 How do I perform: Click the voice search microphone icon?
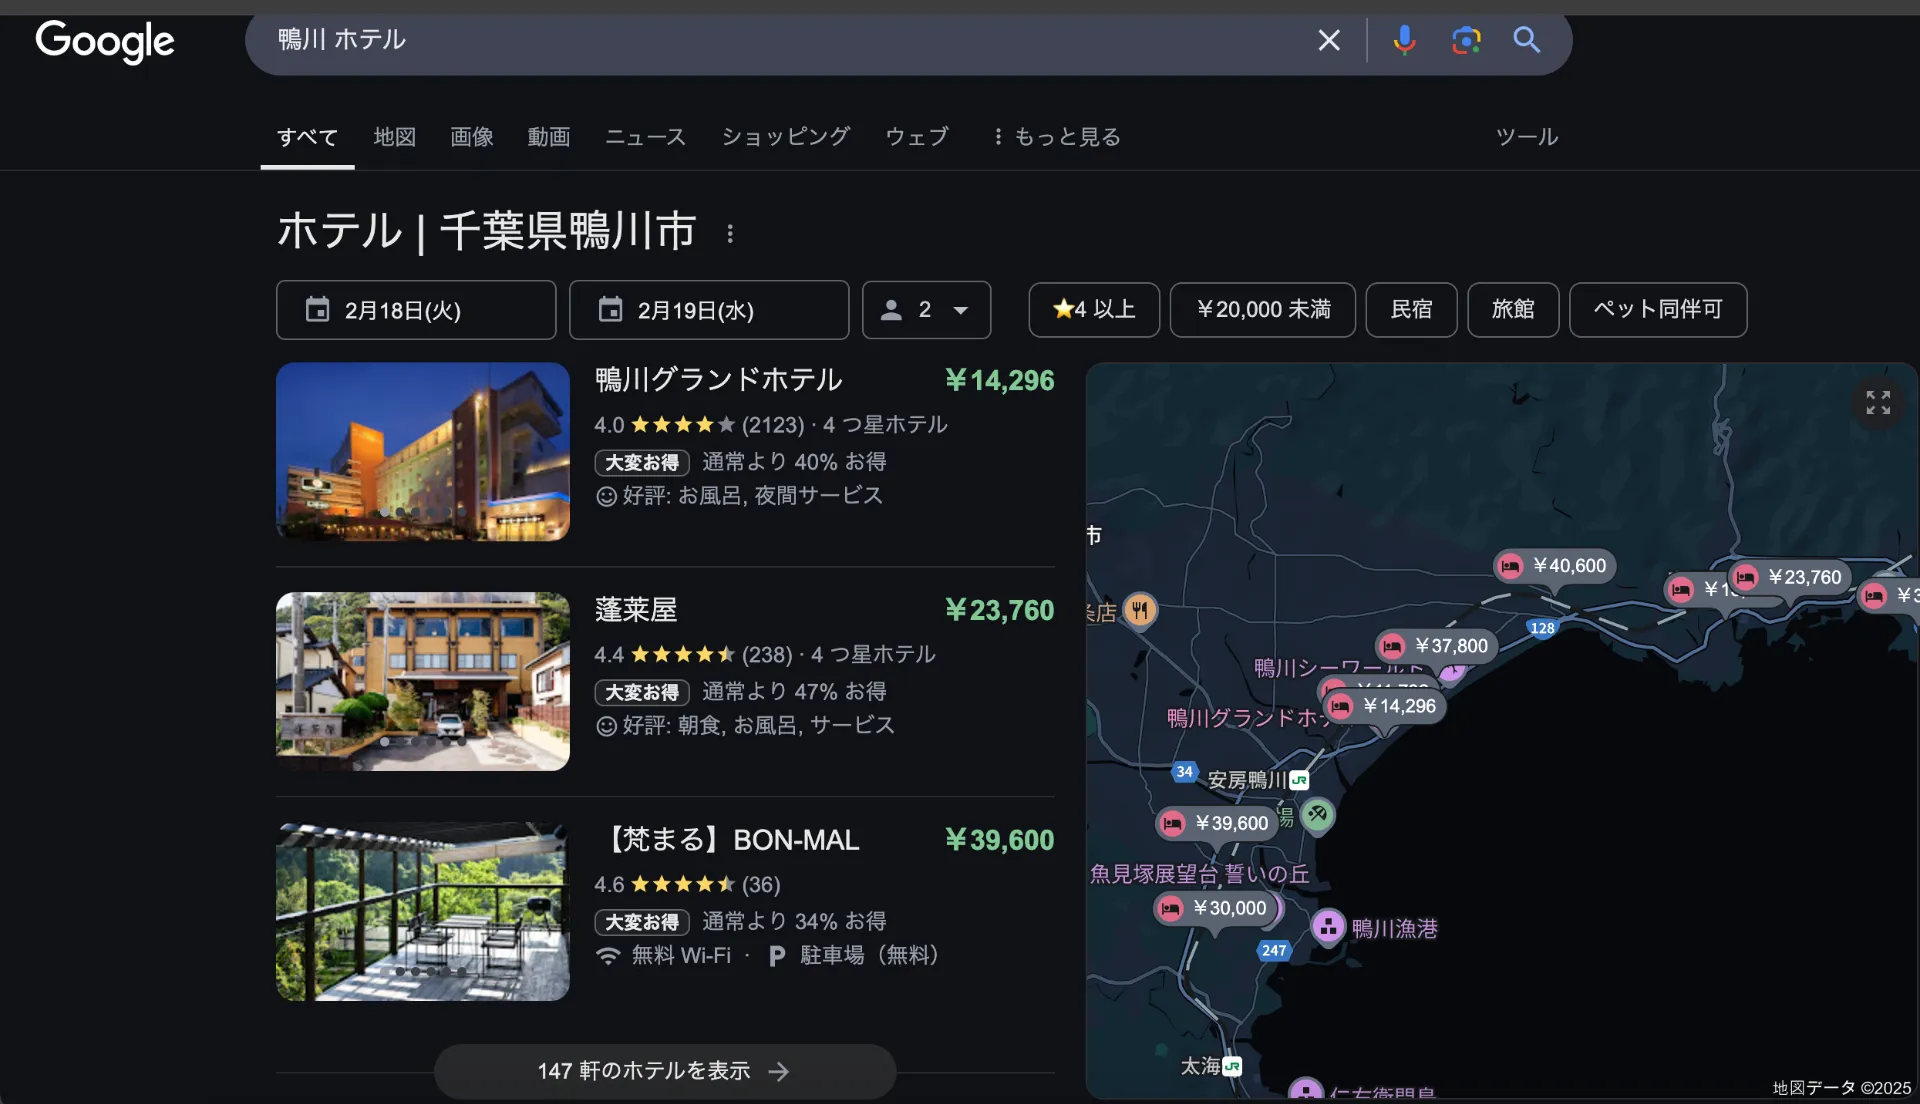click(x=1404, y=40)
